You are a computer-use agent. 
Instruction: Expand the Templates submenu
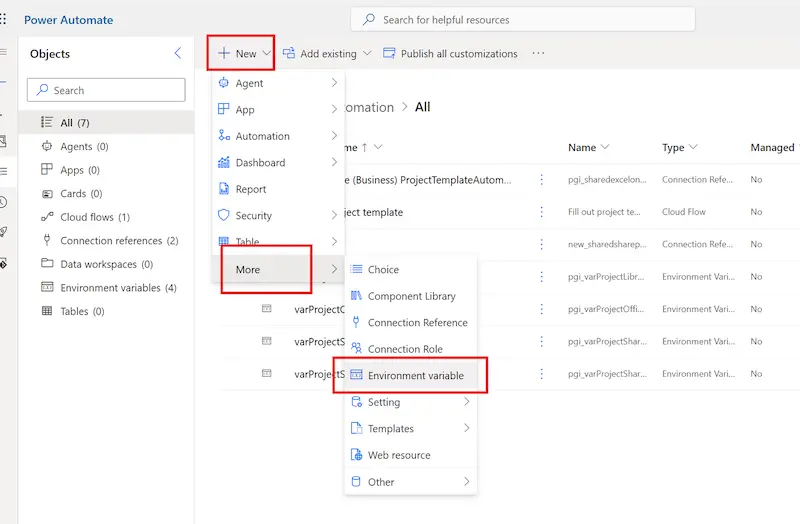[x=411, y=428]
